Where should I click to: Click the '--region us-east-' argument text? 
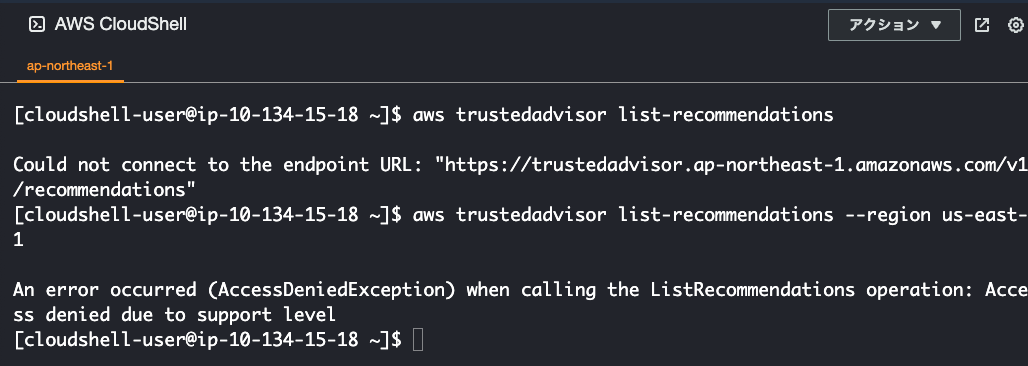click(x=931, y=214)
